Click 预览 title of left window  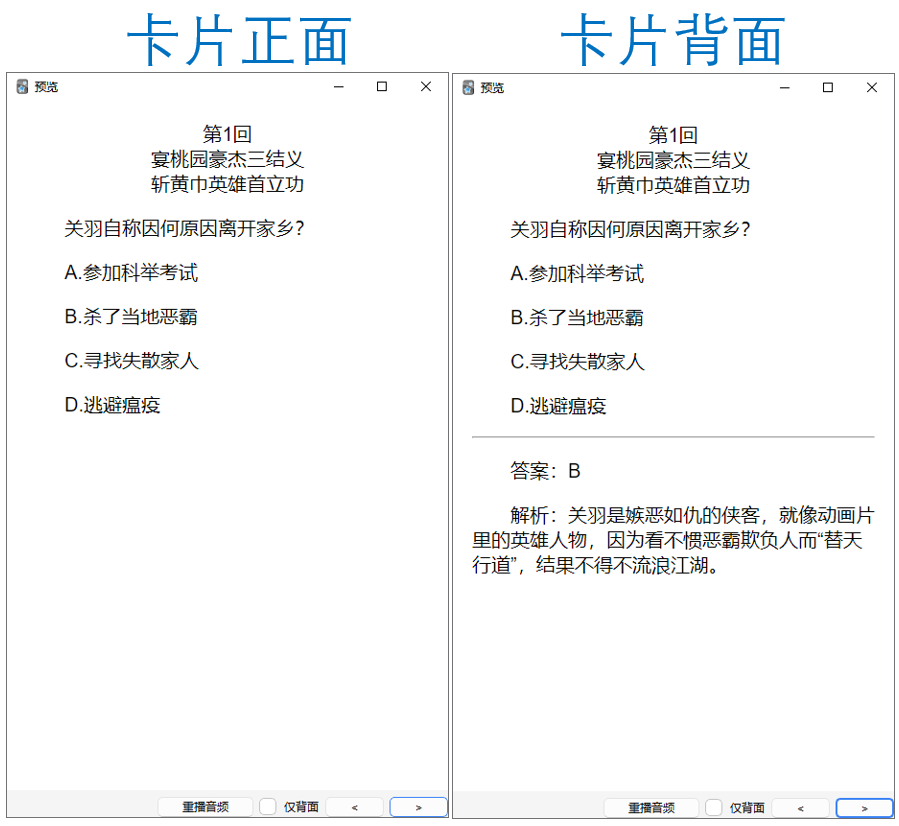coord(46,87)
